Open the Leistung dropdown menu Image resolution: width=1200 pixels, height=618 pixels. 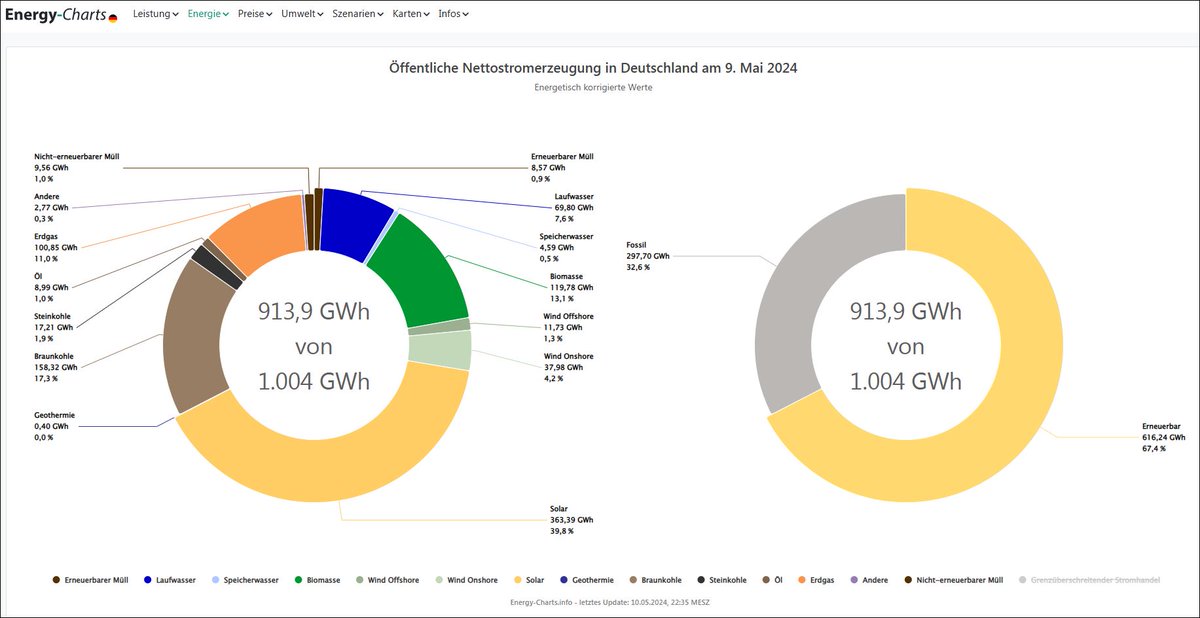pos(156,14)
